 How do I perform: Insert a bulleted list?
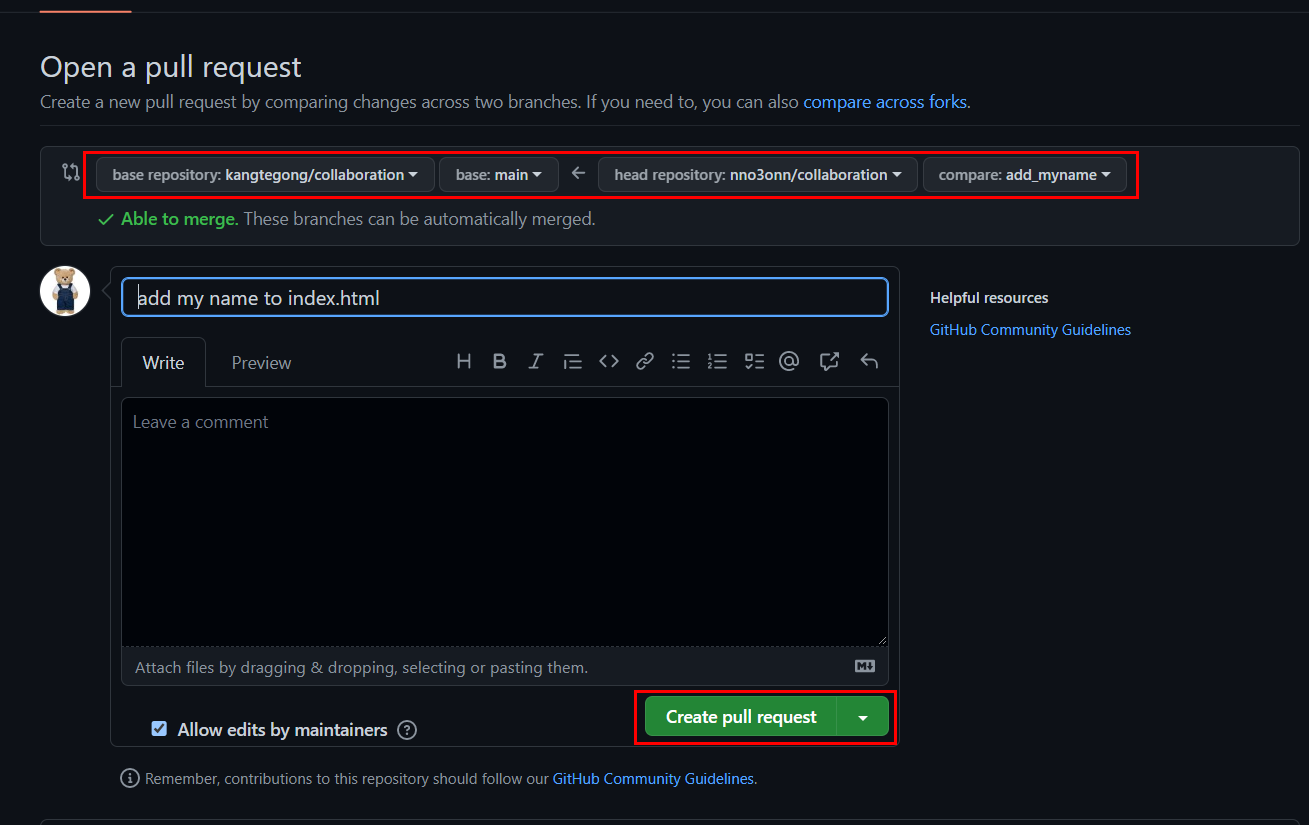[x=681, y=362]
